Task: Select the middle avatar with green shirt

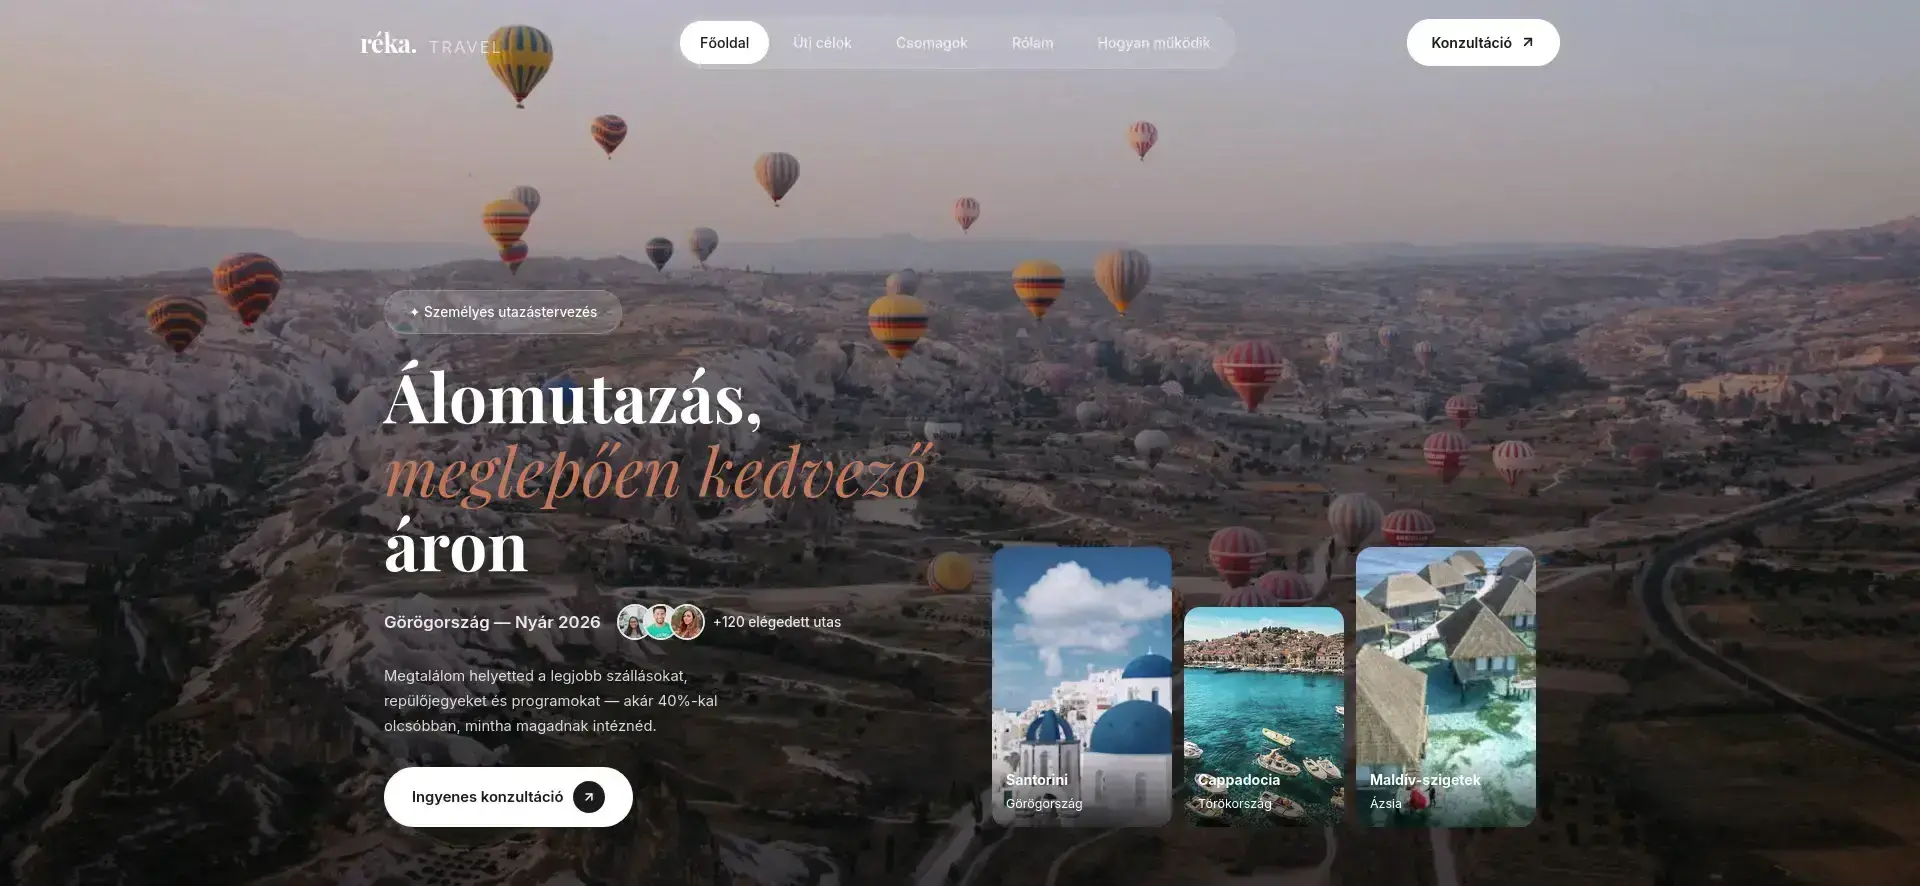Action: pos(659,622)
